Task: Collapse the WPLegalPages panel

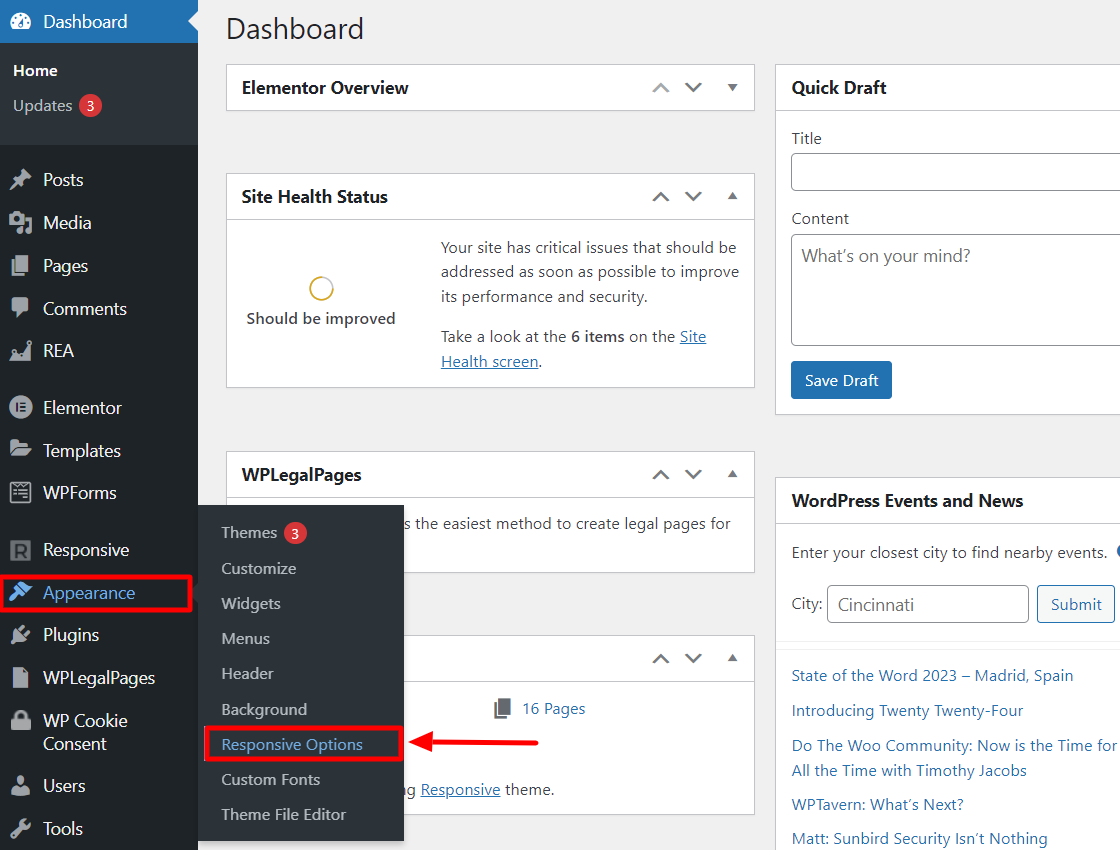Action: click(x=732, y=474)
